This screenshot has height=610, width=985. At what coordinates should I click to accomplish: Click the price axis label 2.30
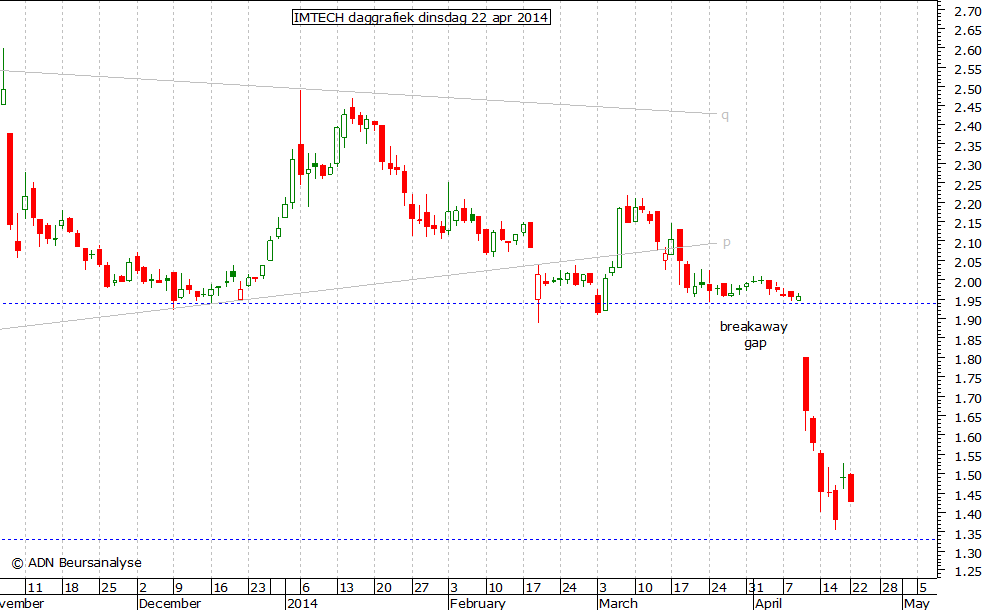click(x=967, y=166)
